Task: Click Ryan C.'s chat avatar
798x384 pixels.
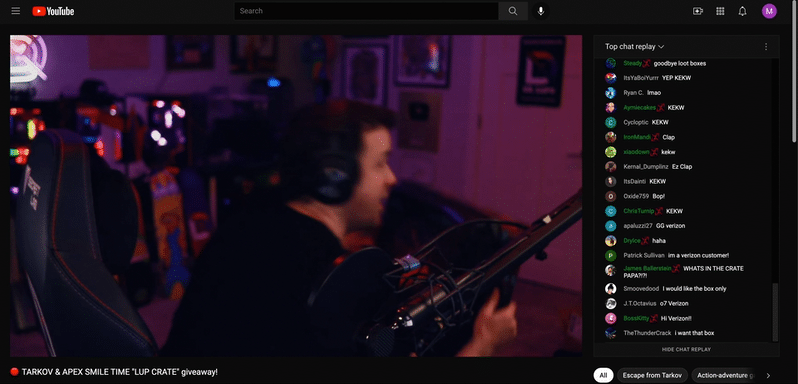Action: [611, 93]
